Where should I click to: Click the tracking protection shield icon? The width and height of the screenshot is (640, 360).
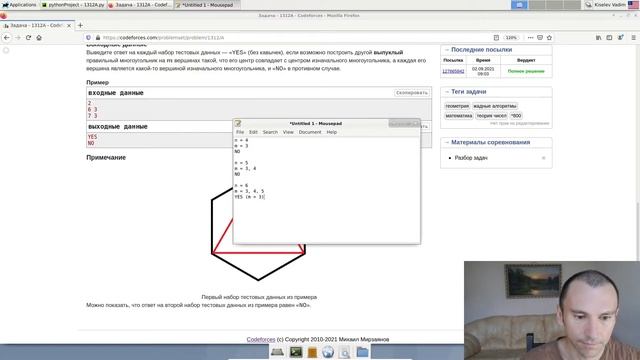click(88, 38)
